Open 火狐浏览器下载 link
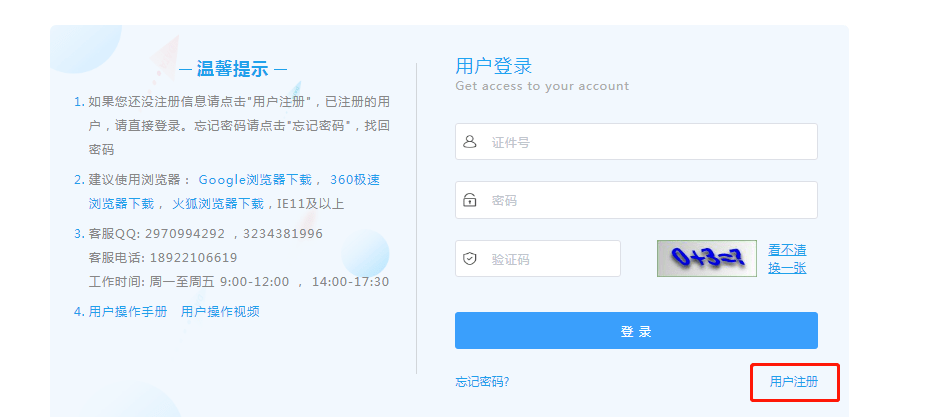The image size is (935, 417). tap(218, 204)
